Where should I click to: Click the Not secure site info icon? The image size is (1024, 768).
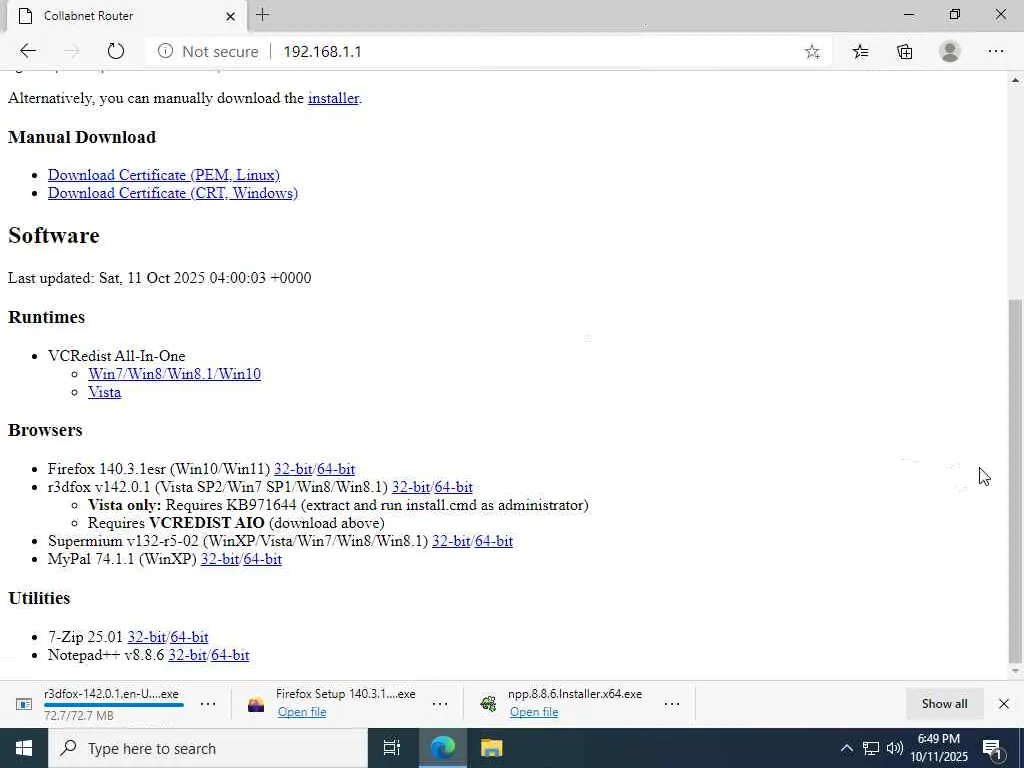[165, 51]
